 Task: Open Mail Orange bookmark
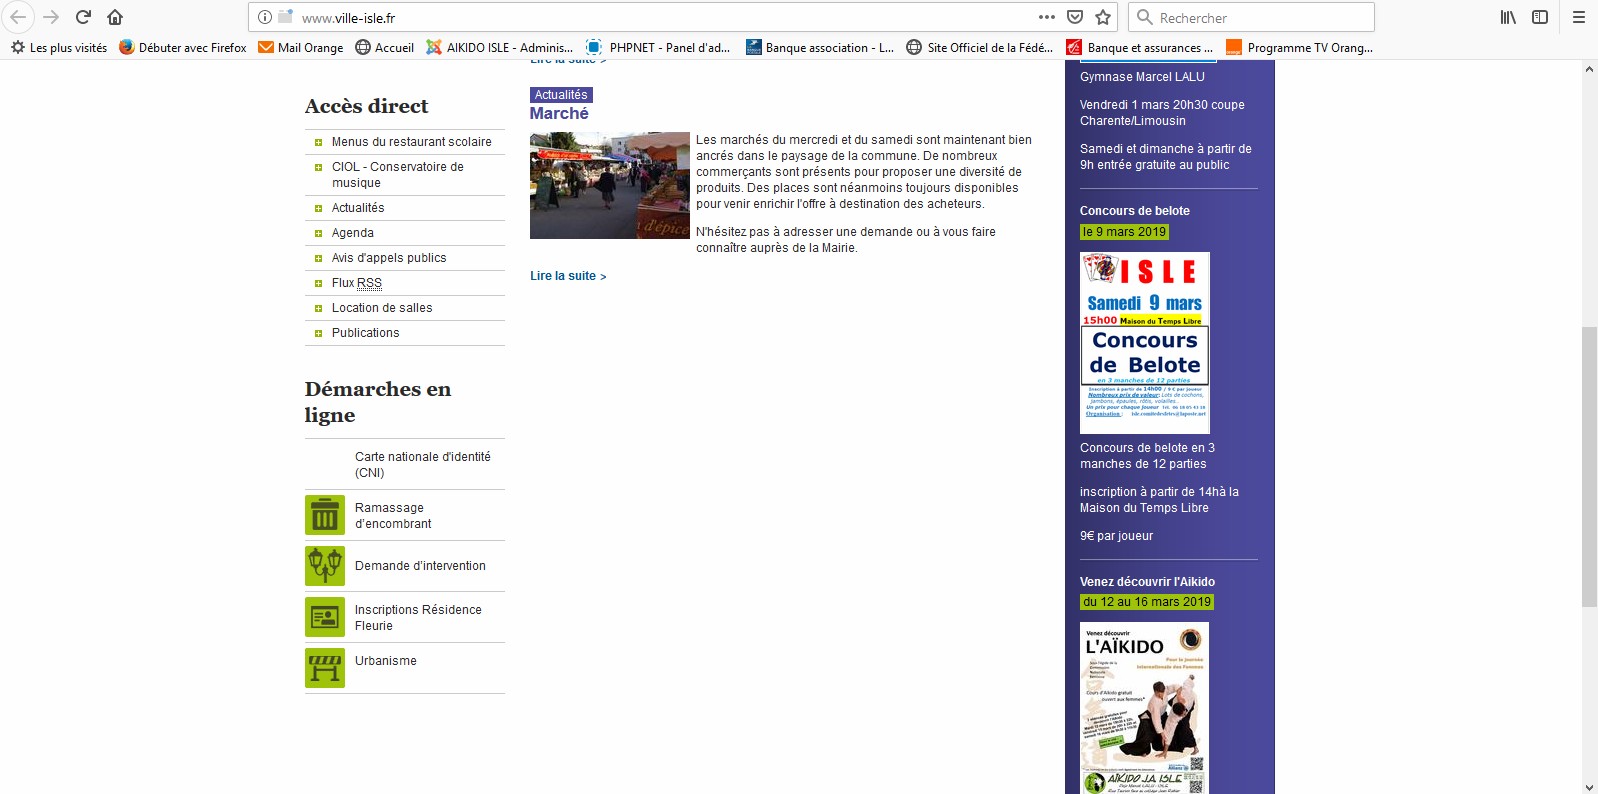(301, 47)
